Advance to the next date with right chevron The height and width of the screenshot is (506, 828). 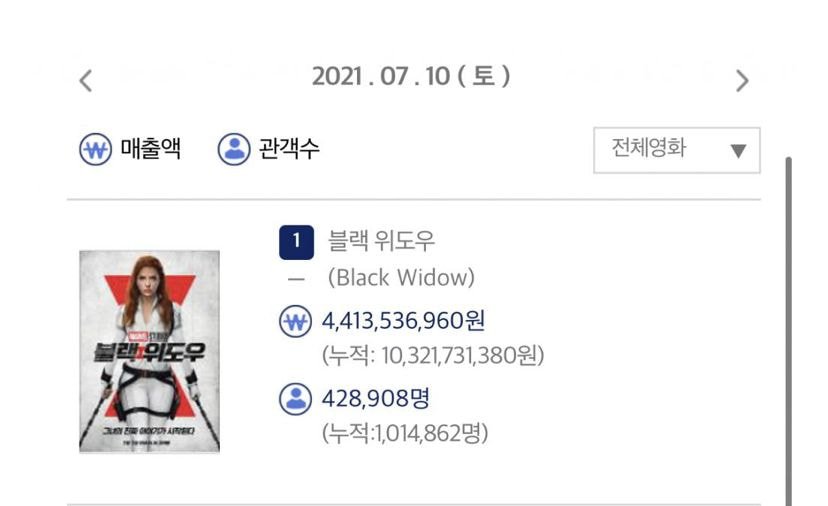click(x=742, y=81)
